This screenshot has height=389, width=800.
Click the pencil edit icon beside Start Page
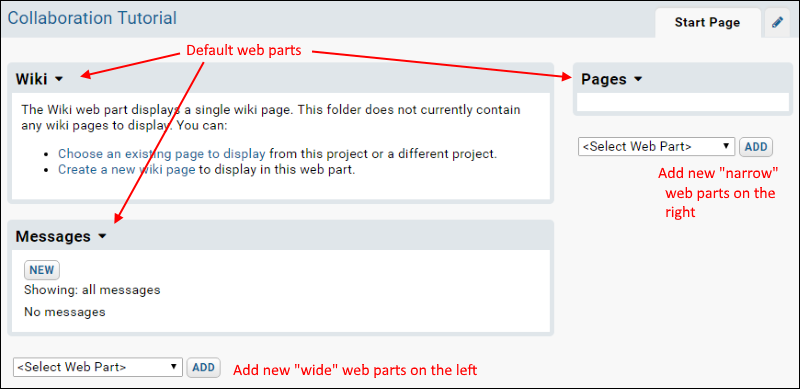pyautogui.click(x=777, y=23)
